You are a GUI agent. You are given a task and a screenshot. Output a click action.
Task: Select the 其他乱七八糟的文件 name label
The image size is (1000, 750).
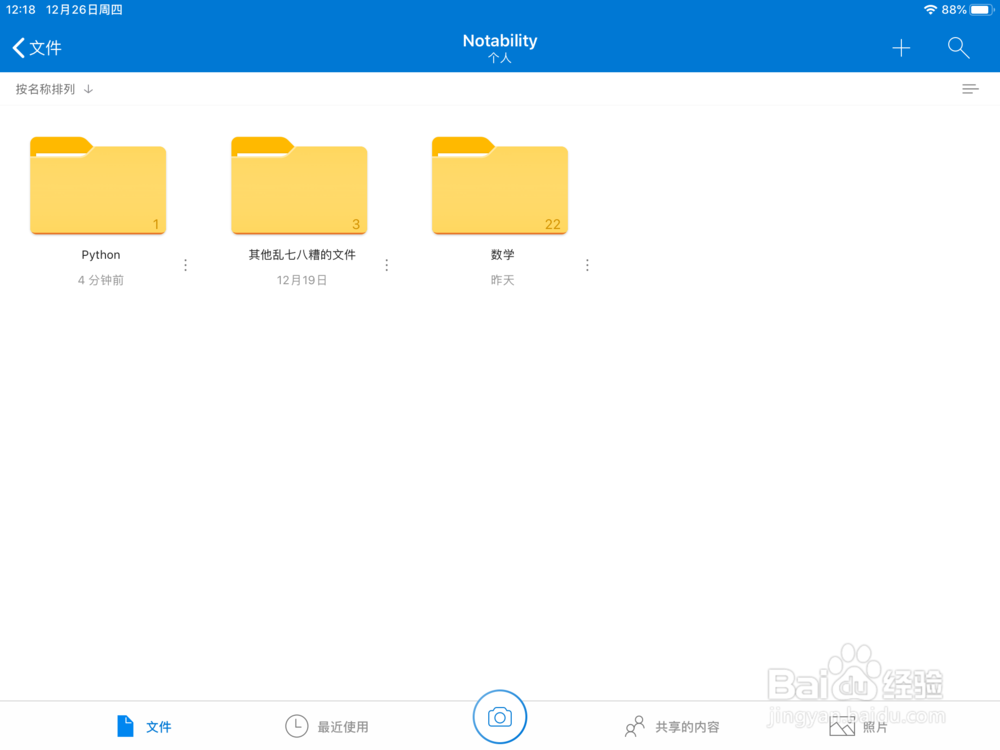302,255
